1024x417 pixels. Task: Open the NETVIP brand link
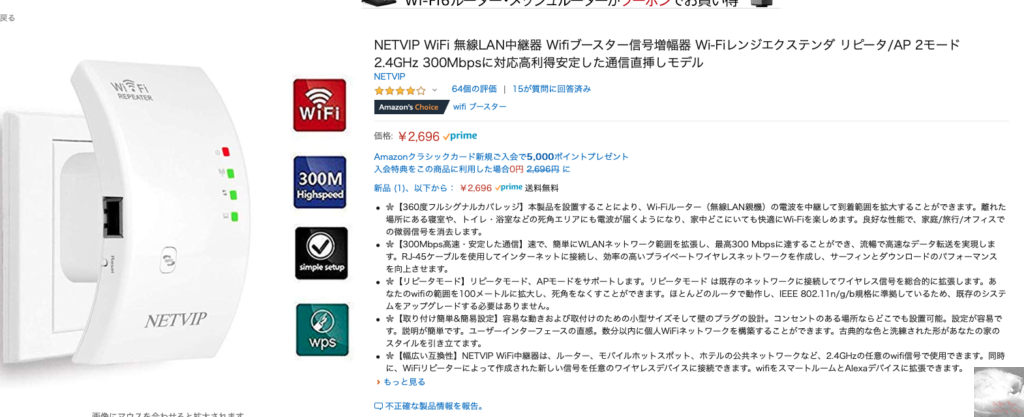click(390, 76)
